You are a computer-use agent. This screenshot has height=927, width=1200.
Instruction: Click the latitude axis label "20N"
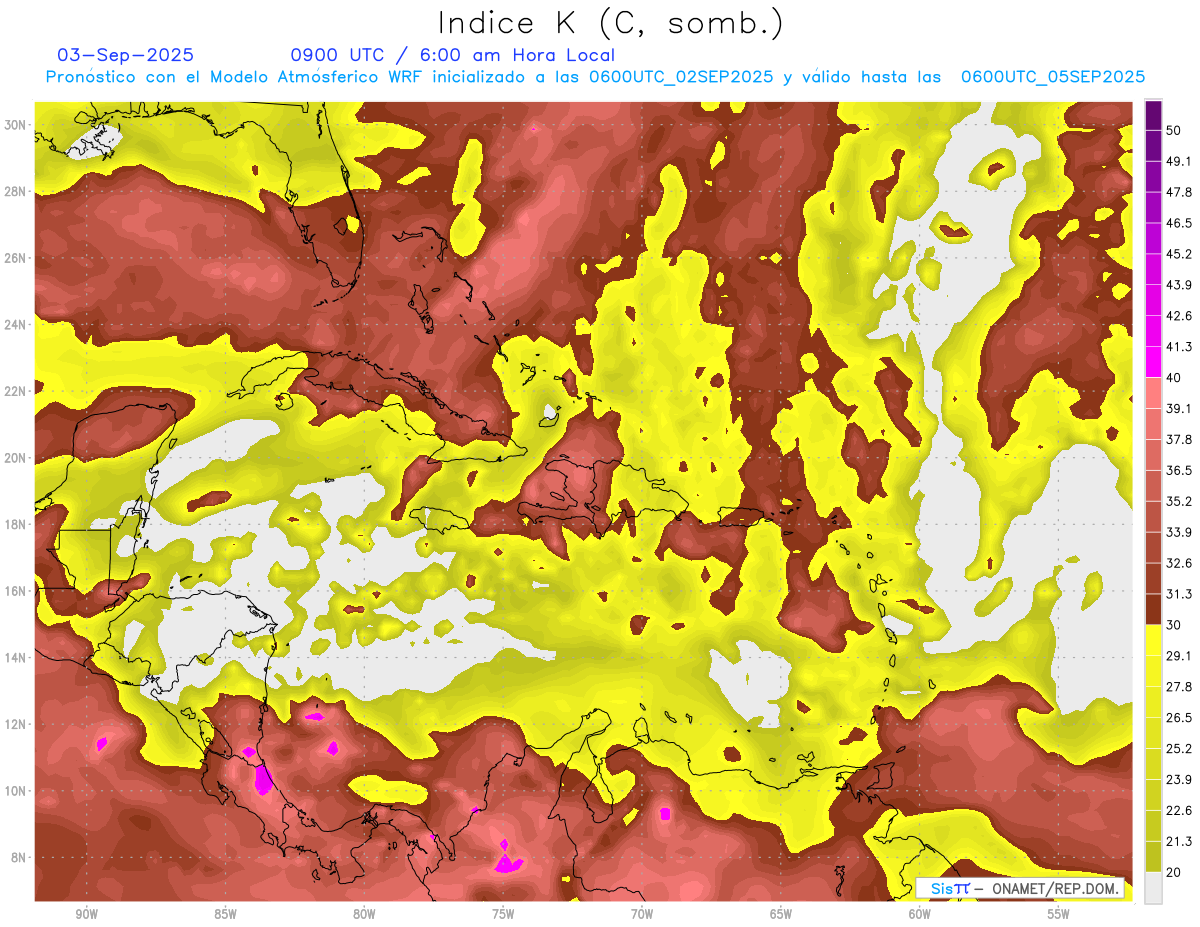coord(15,458)
